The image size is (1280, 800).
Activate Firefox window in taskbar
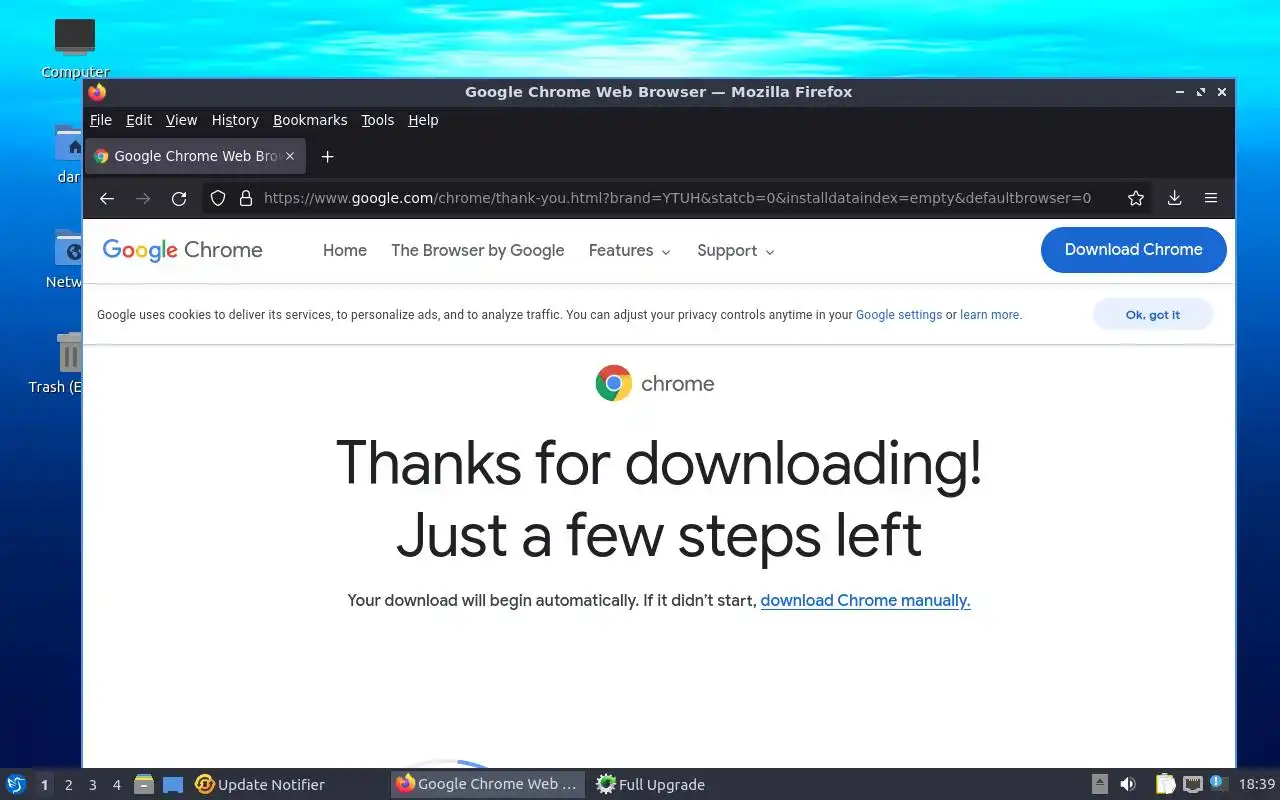488,784
